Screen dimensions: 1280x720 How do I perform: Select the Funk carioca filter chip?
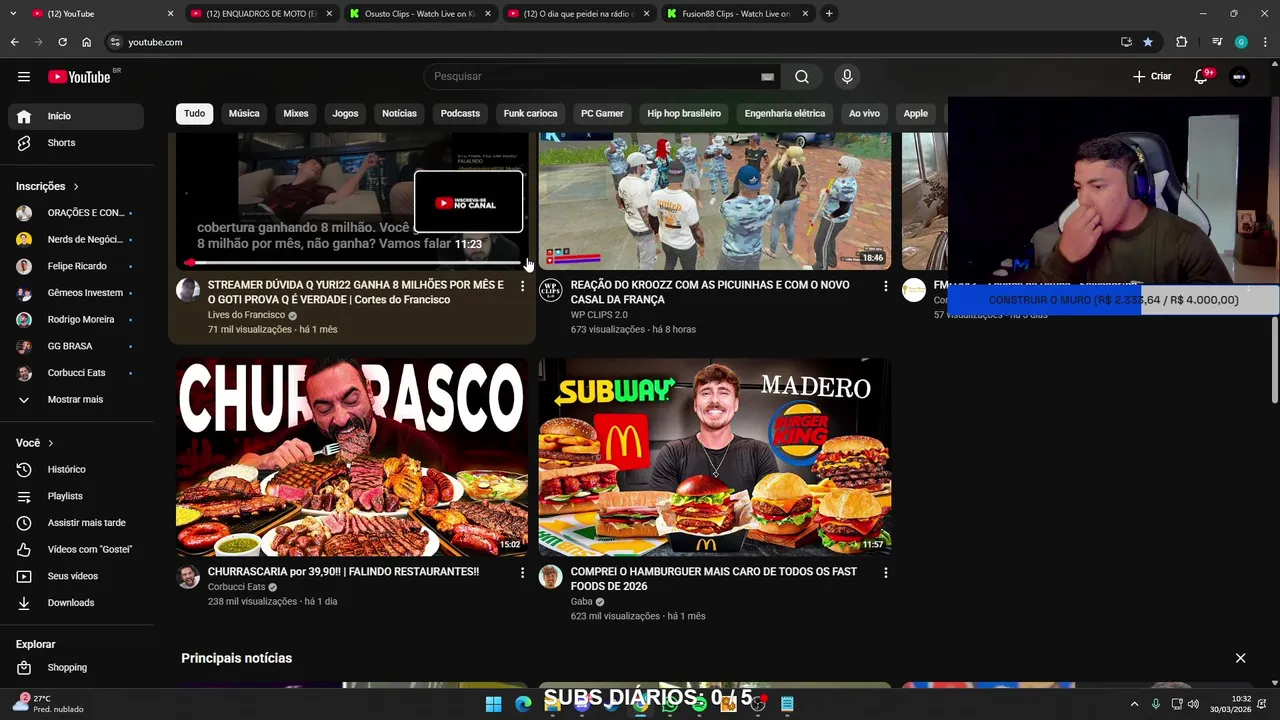click(x=530, y=114)
